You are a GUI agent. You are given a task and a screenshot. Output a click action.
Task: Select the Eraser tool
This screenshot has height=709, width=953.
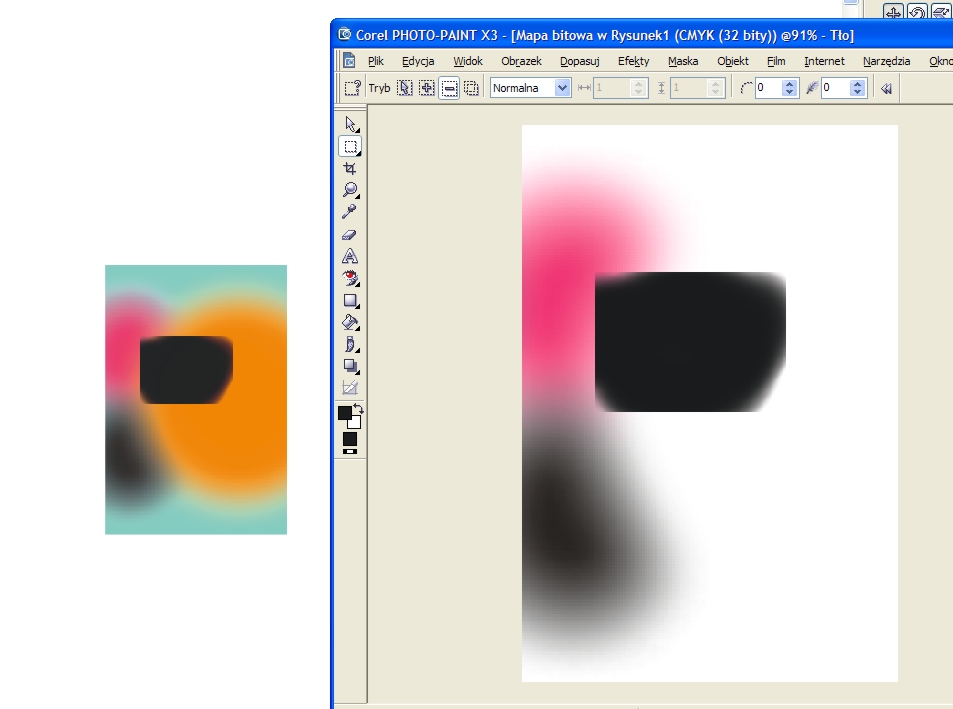[350, 234]
